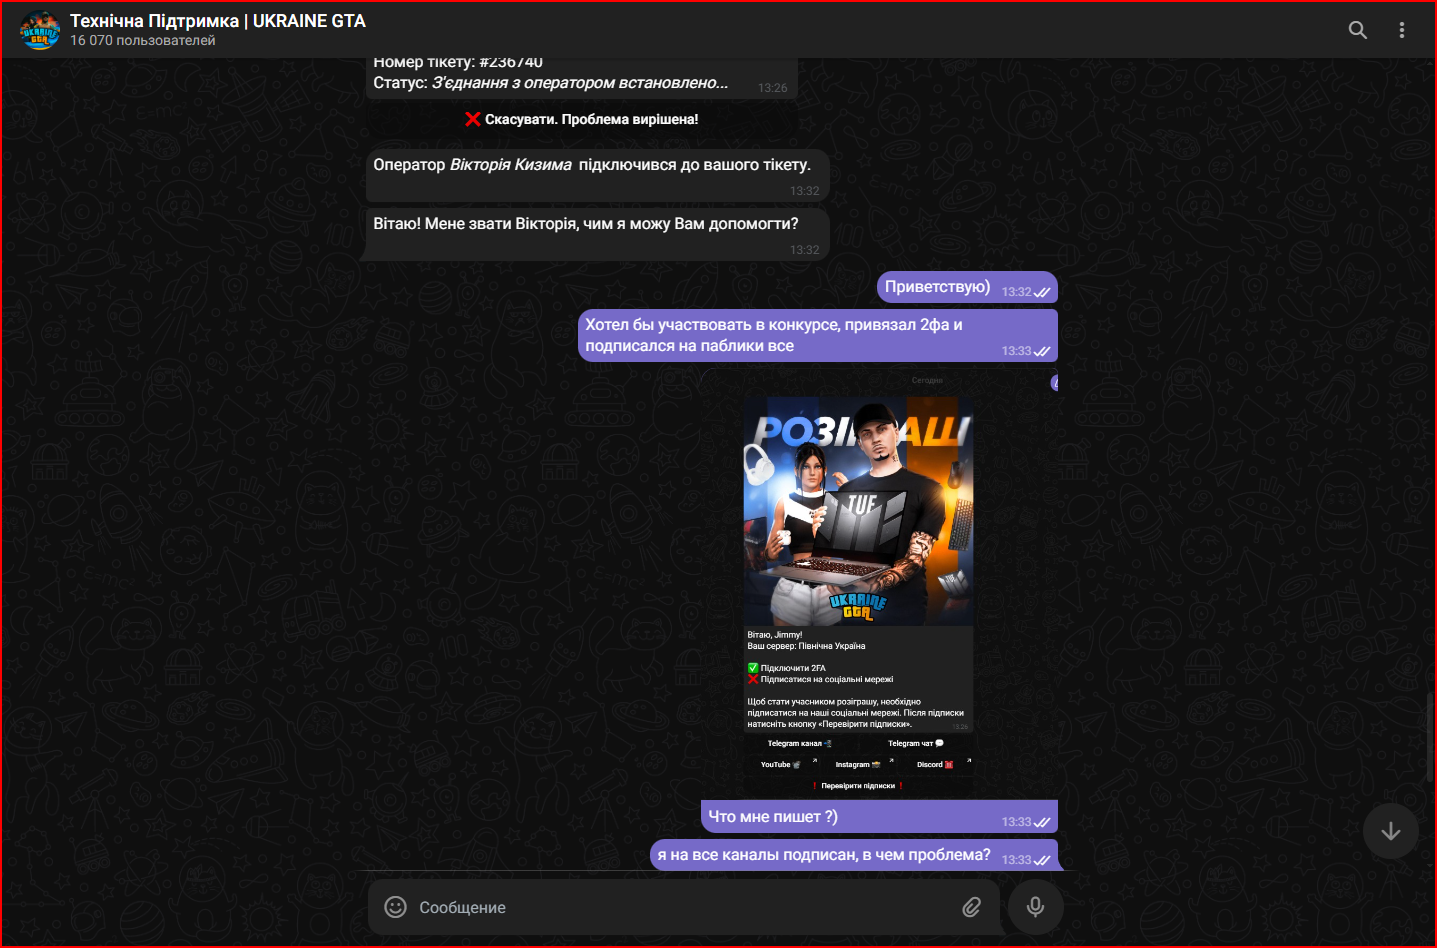Open search in this chat
The image size is (1437, 948).
coord(1357,30)
